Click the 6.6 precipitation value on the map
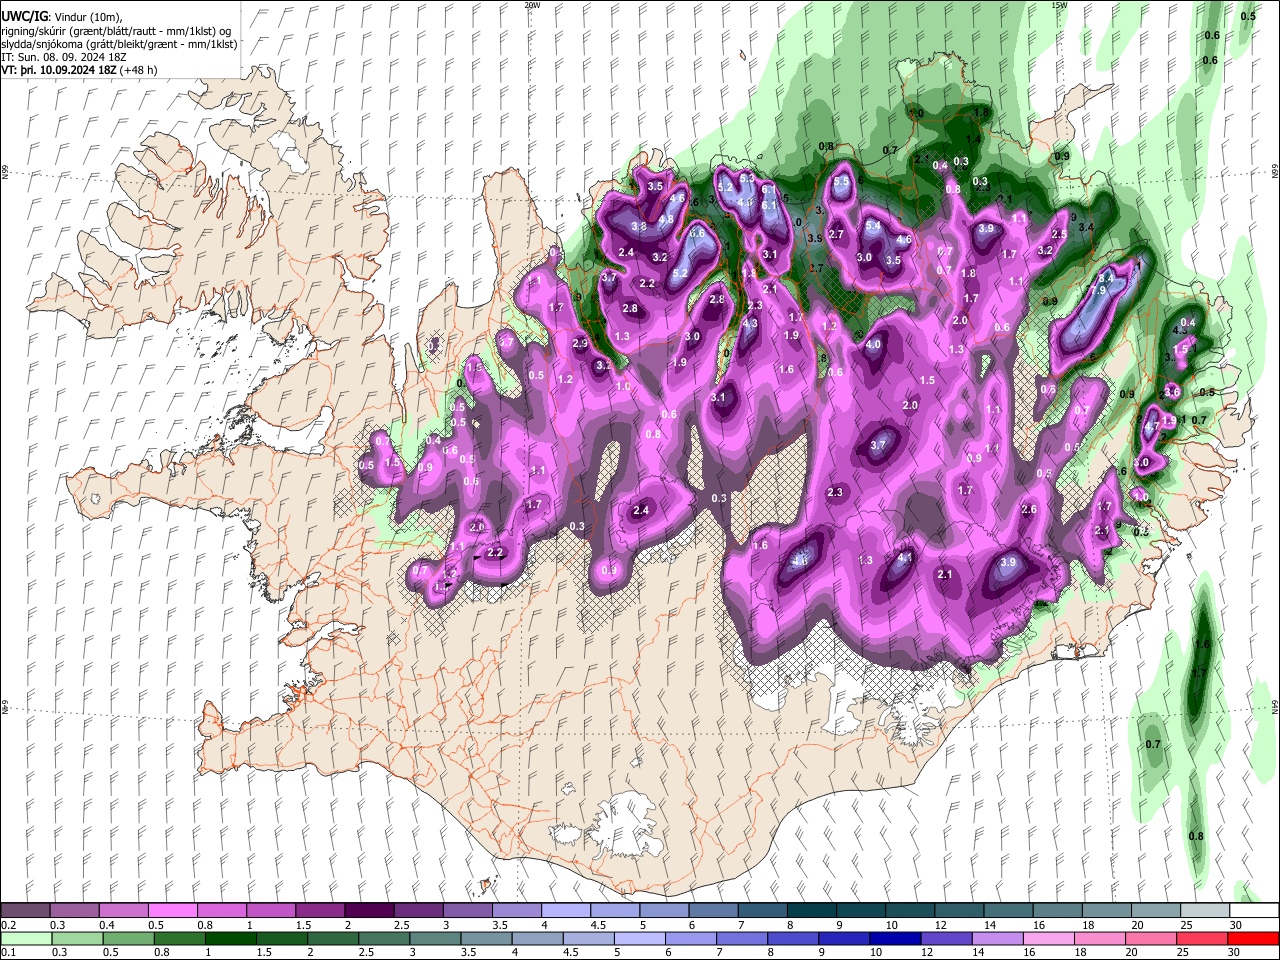Viewport: 1280px width, 960px height. click(x=697, y=233)
